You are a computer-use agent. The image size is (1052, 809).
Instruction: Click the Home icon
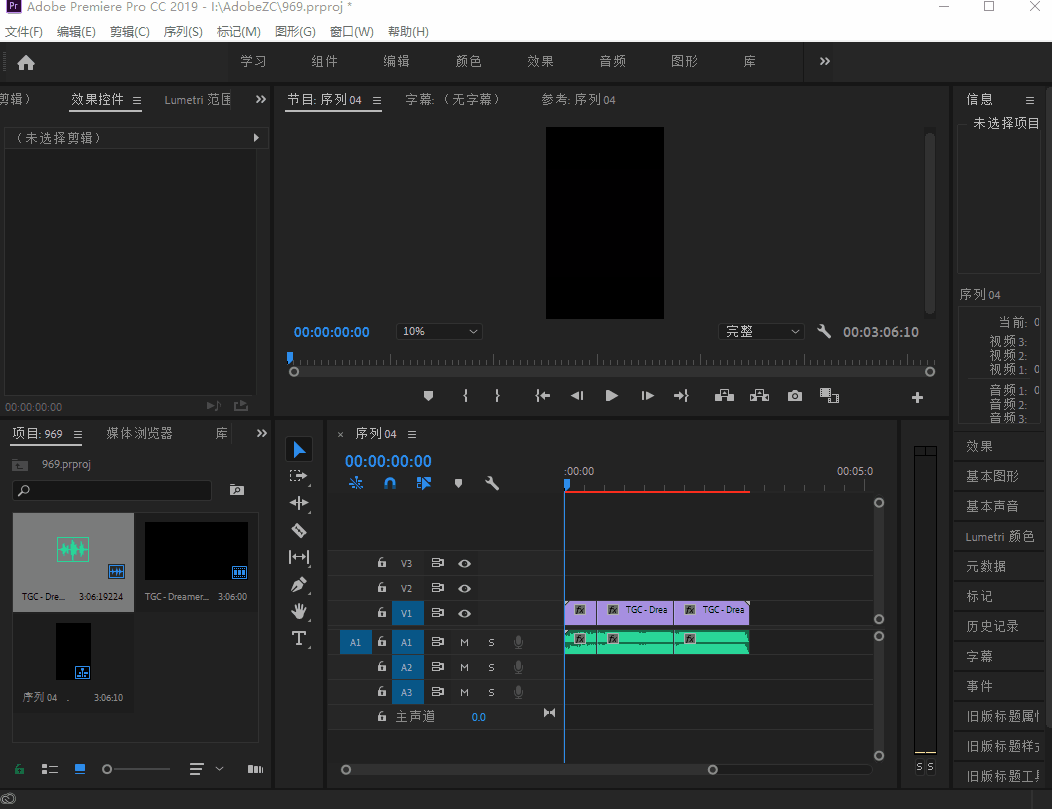[26, 62]
